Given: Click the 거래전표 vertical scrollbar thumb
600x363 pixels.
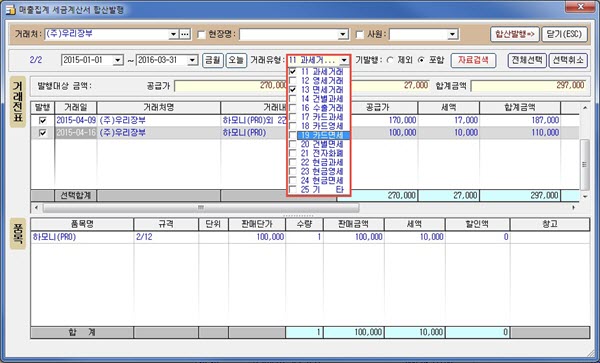Looking at the screenshot, I should pyautogui.click(x=584, y=164).
